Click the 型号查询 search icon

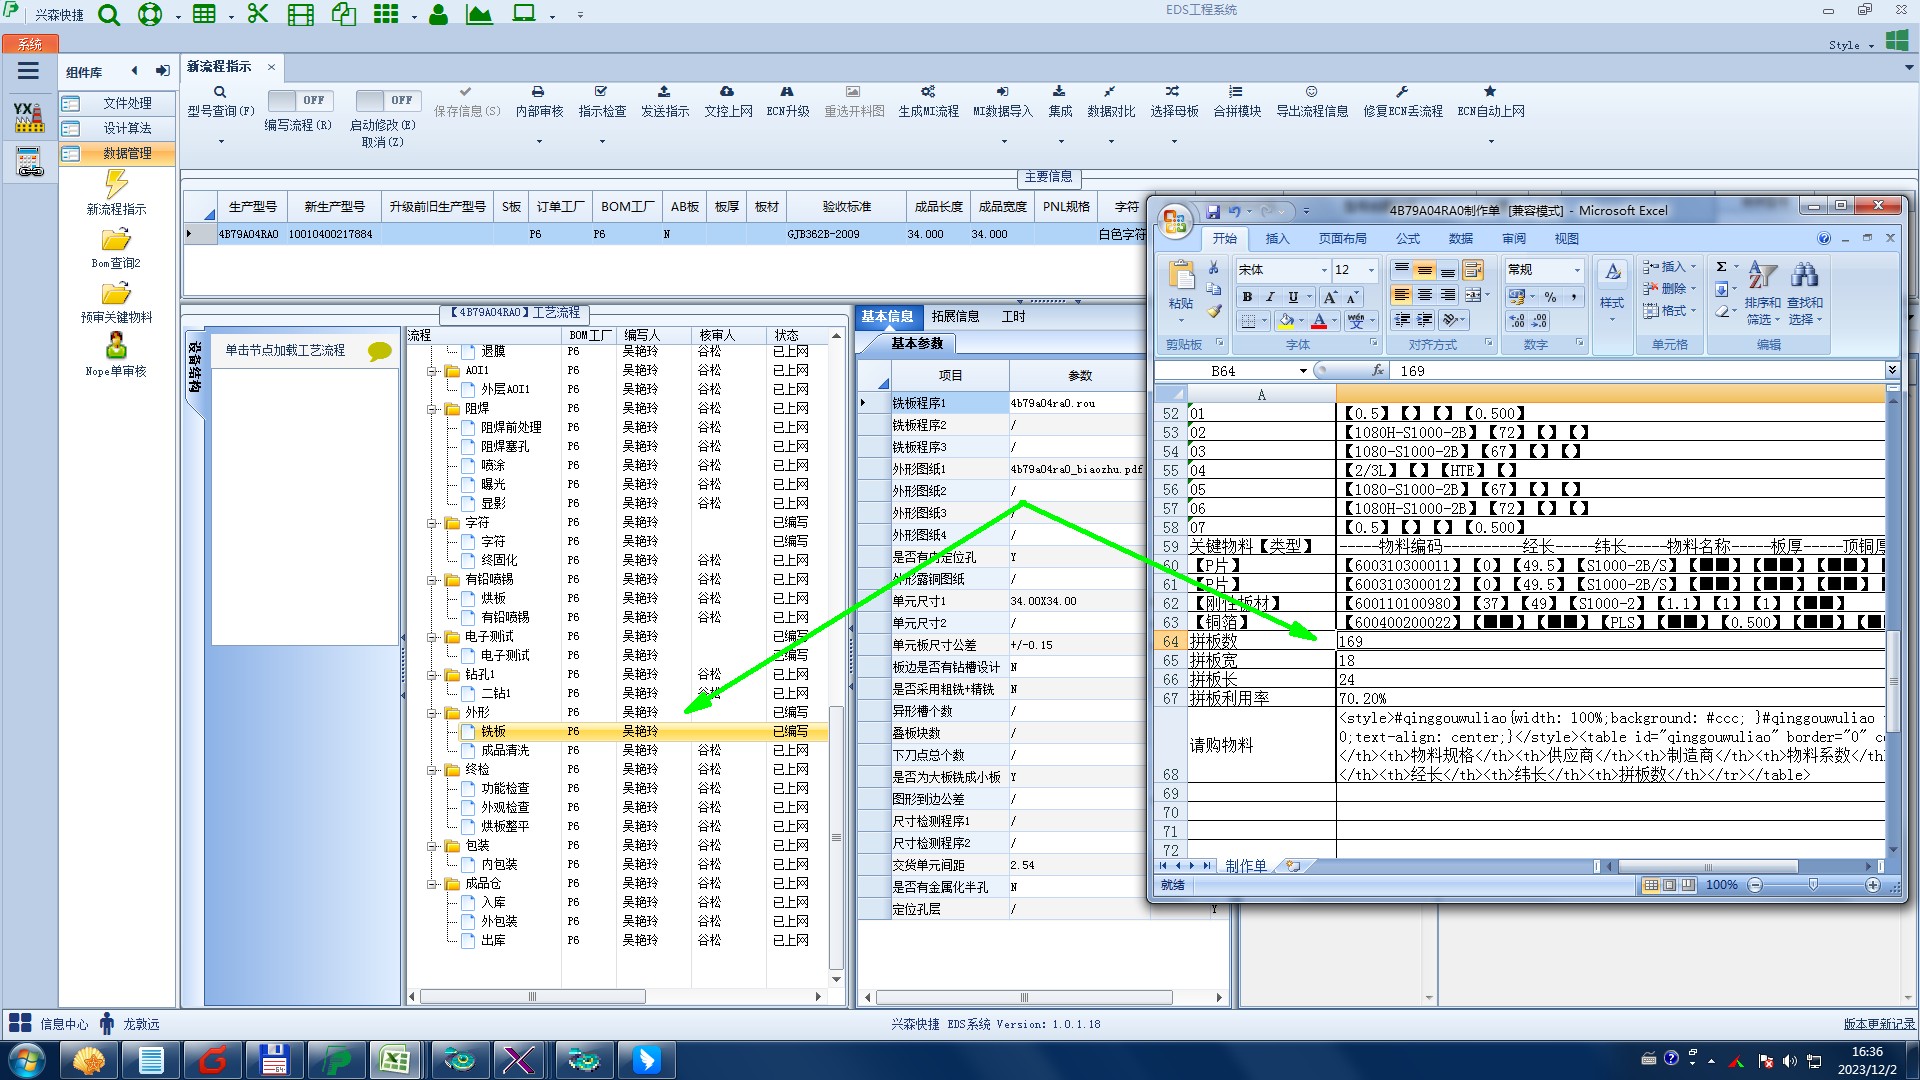coord(220,92)
